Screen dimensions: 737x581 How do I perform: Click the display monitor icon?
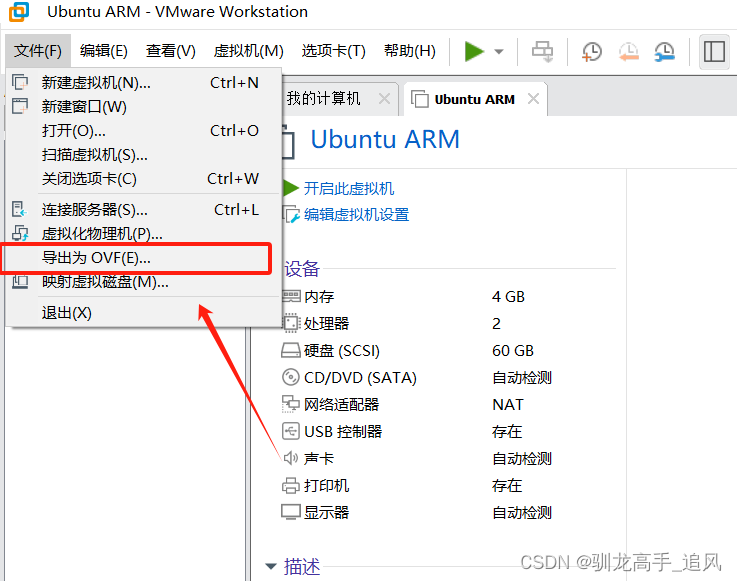pyautogui.click(x=291, y=512)
